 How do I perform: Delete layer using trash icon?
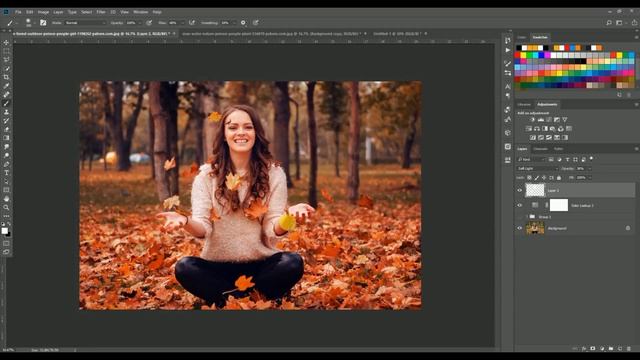click(x=629, y=349)
